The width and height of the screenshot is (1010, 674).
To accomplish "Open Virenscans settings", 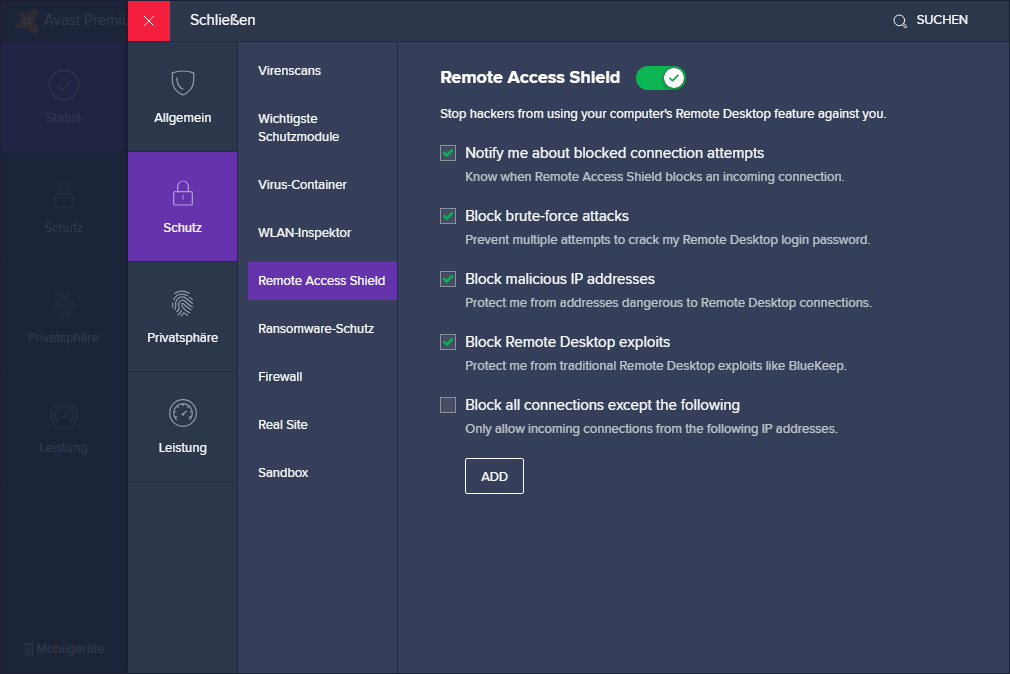I will click(289, 71).
